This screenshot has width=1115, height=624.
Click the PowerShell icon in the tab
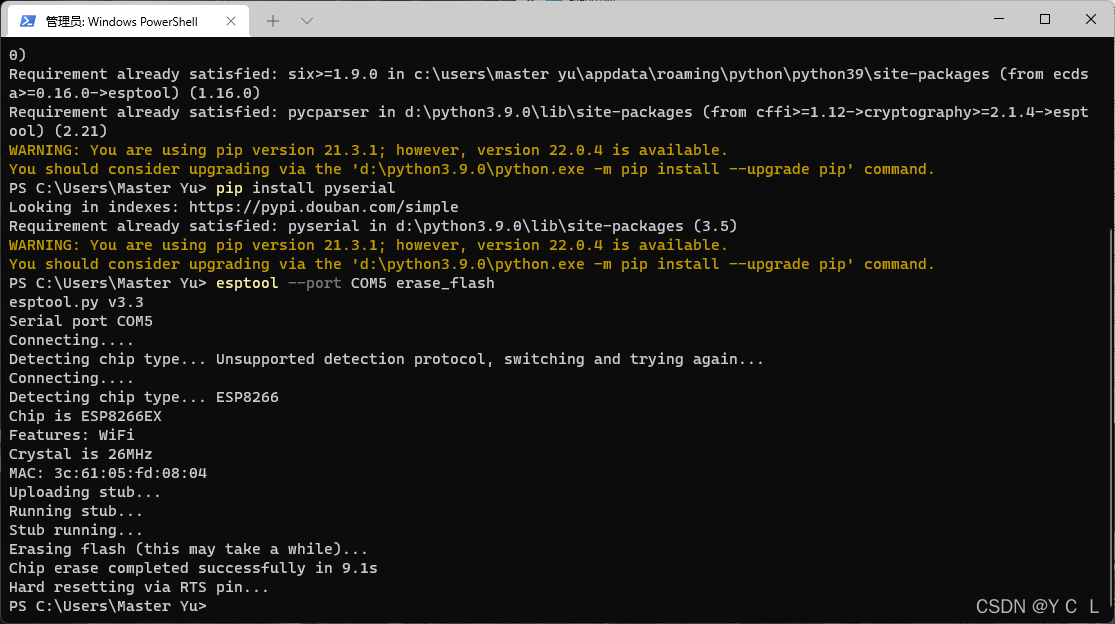coord(28,21)
